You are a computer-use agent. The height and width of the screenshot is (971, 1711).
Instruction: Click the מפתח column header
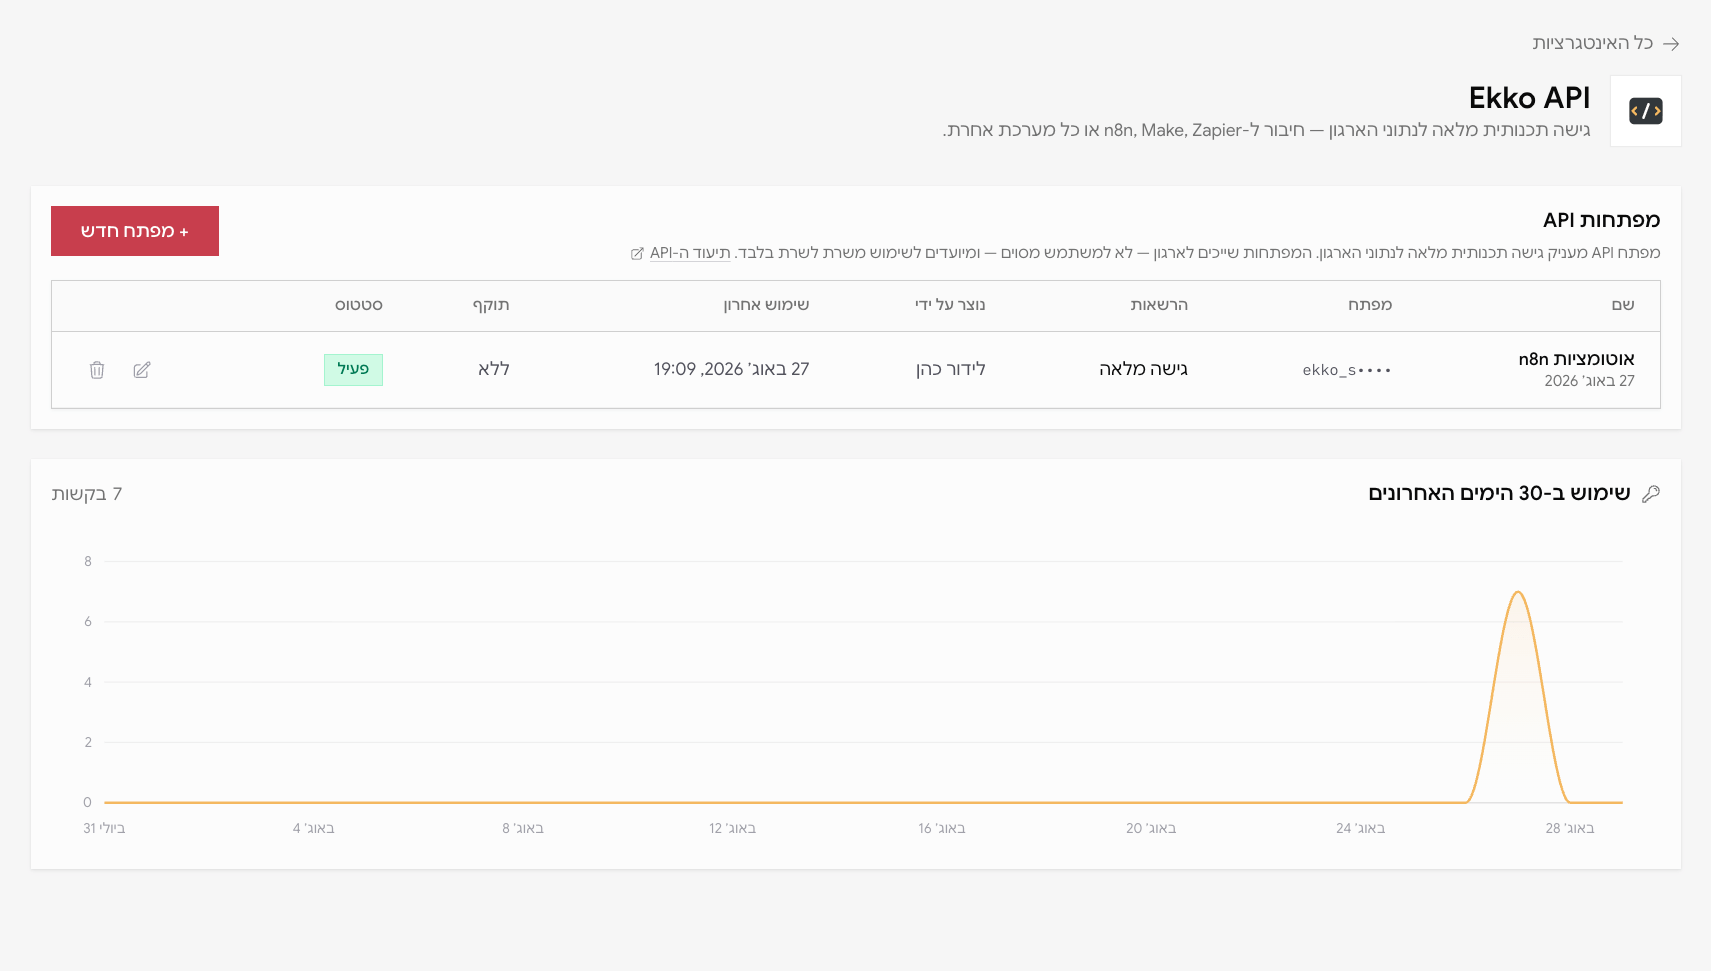[1370, 305]
